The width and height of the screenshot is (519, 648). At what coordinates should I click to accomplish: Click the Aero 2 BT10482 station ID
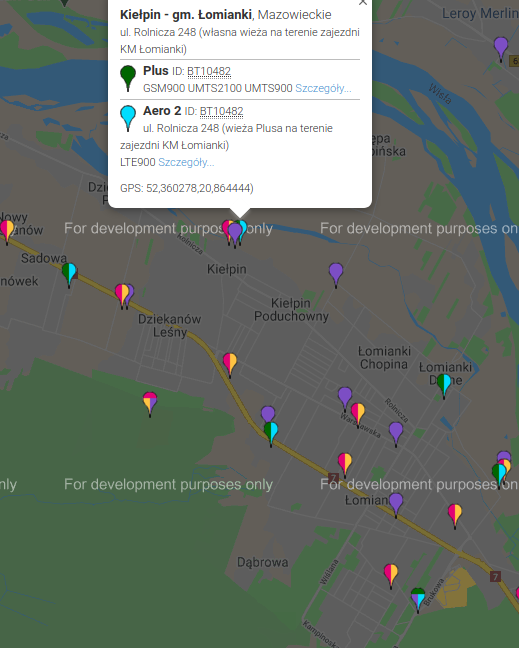[221, 112]
